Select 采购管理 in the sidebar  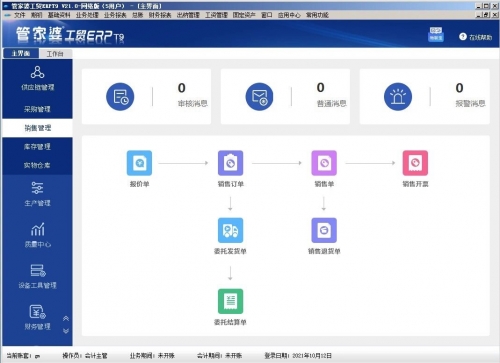pos(37,109)
